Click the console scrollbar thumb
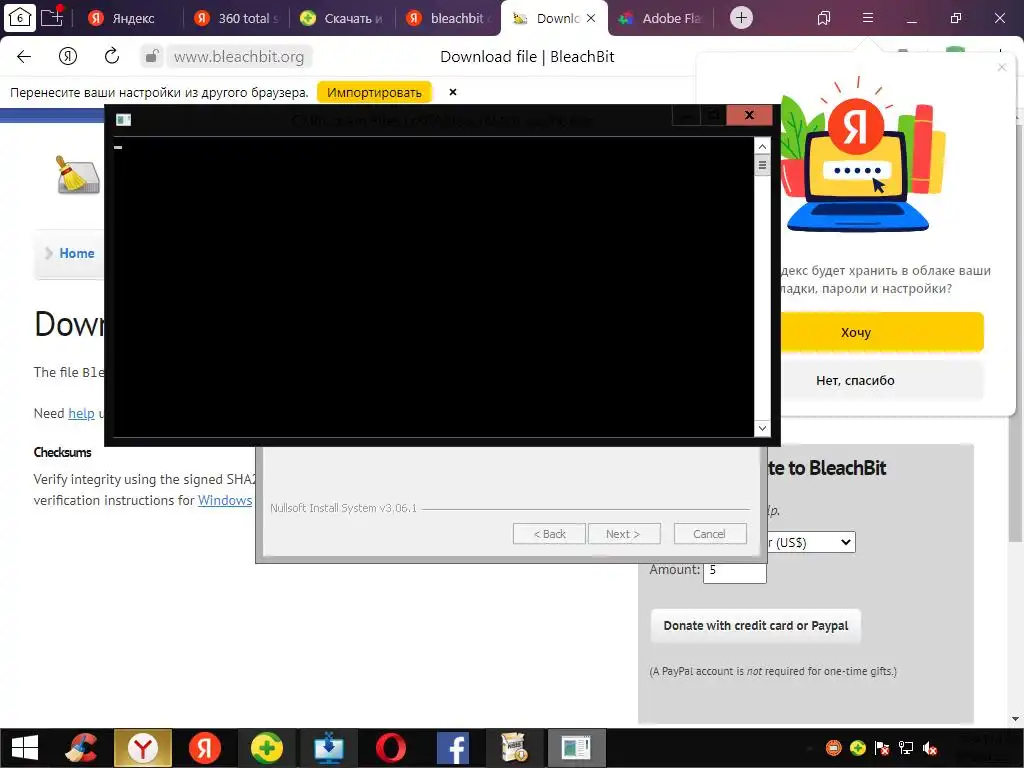This screenshot has height=768, width=1024. tap(762, 165)
